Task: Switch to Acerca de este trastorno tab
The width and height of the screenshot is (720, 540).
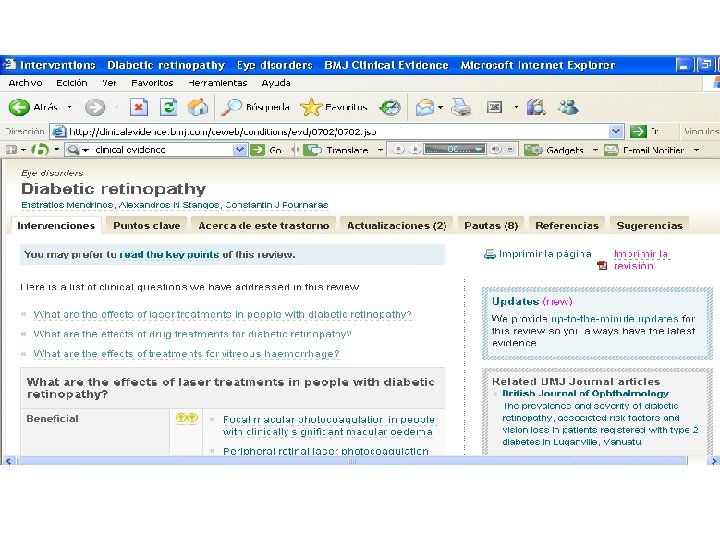Action: coord(264,225)
